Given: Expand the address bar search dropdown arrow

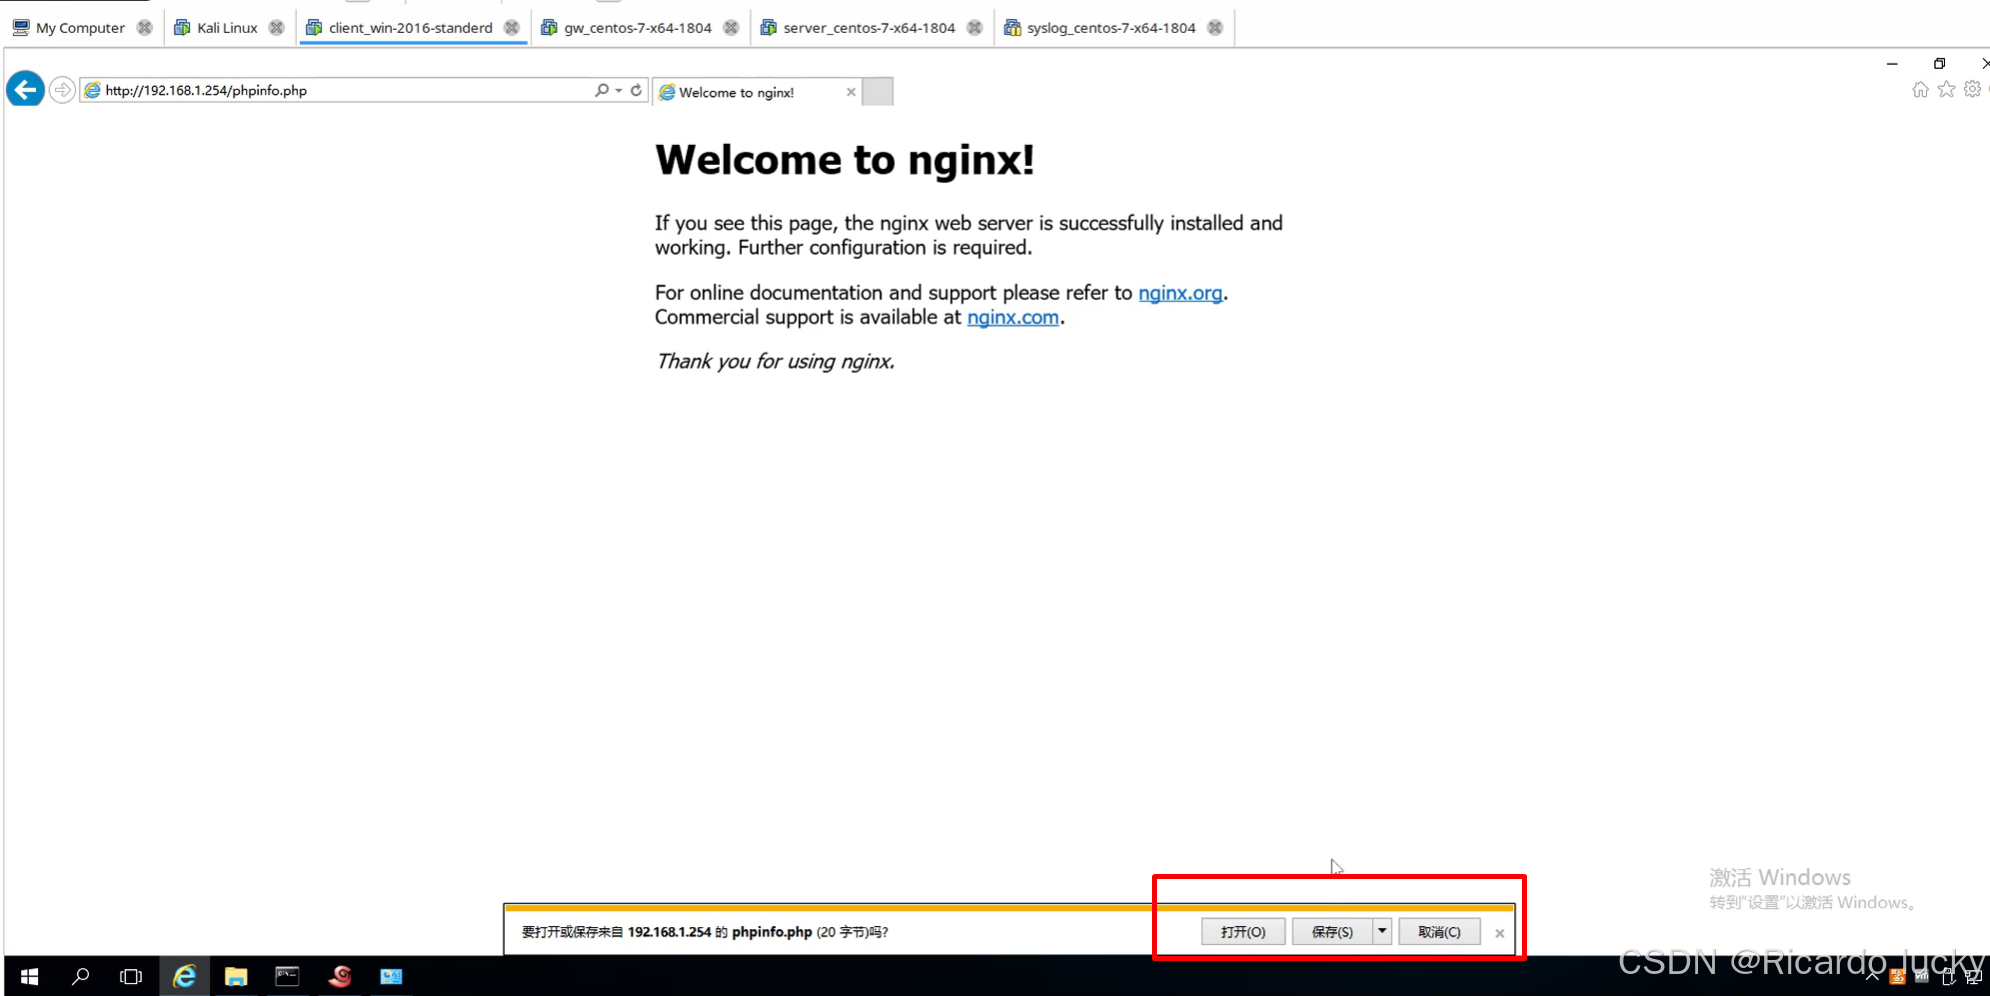Looking at the screenshot, I should [x=619, y=90].
